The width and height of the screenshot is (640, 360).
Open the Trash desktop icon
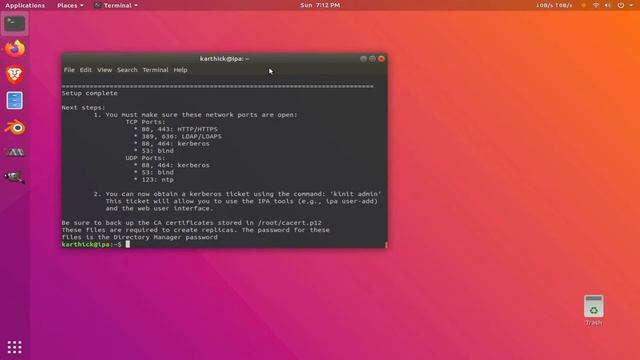click(593, 310)
